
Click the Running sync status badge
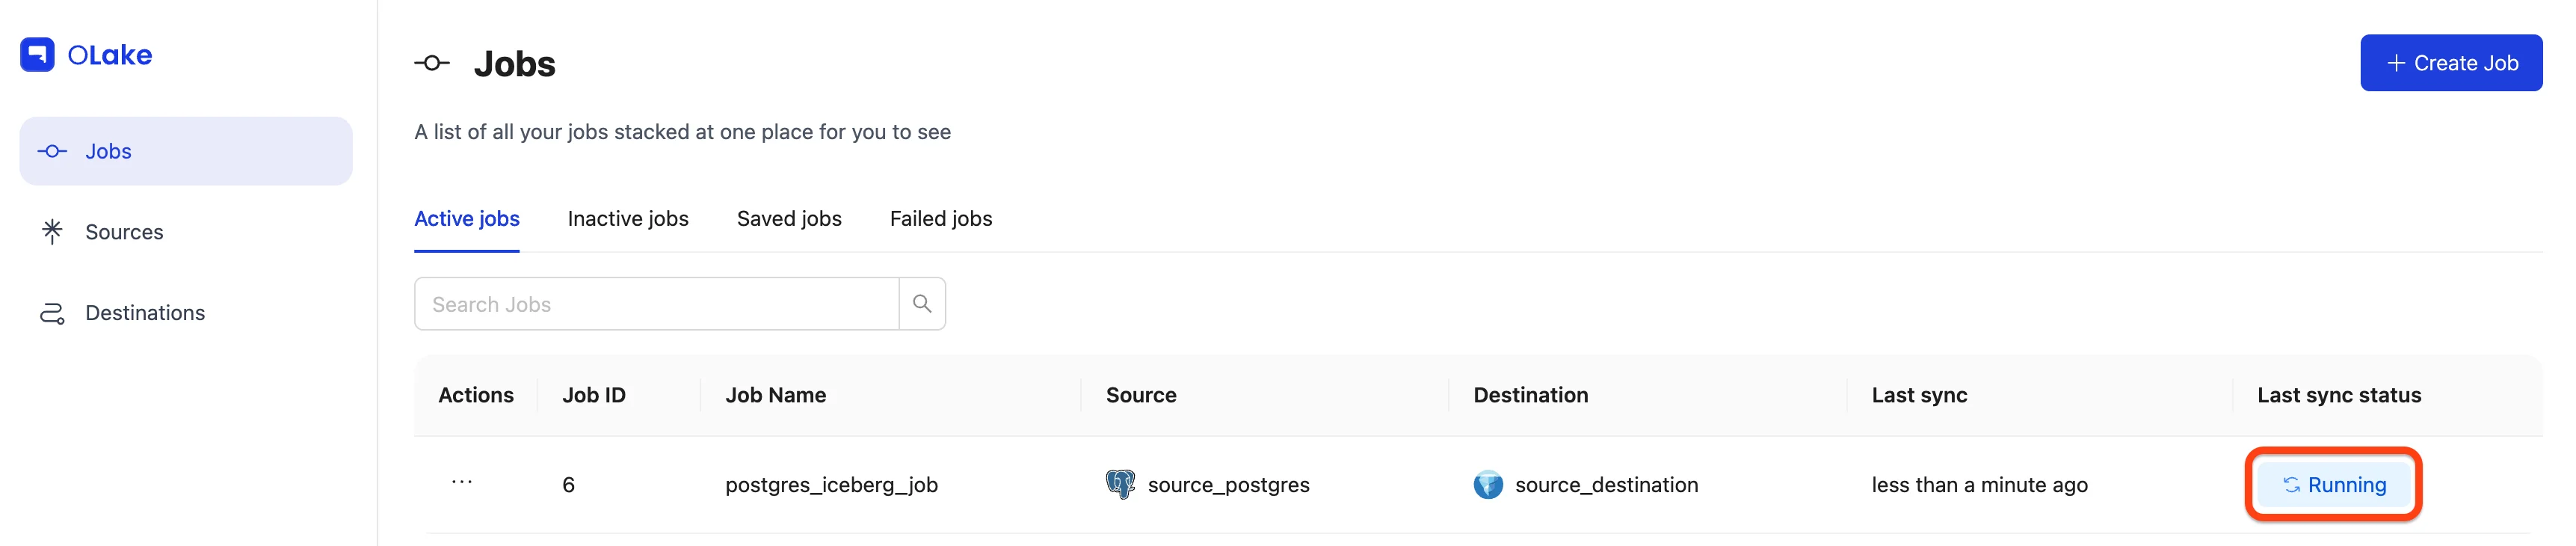(x=2333, y=485)
